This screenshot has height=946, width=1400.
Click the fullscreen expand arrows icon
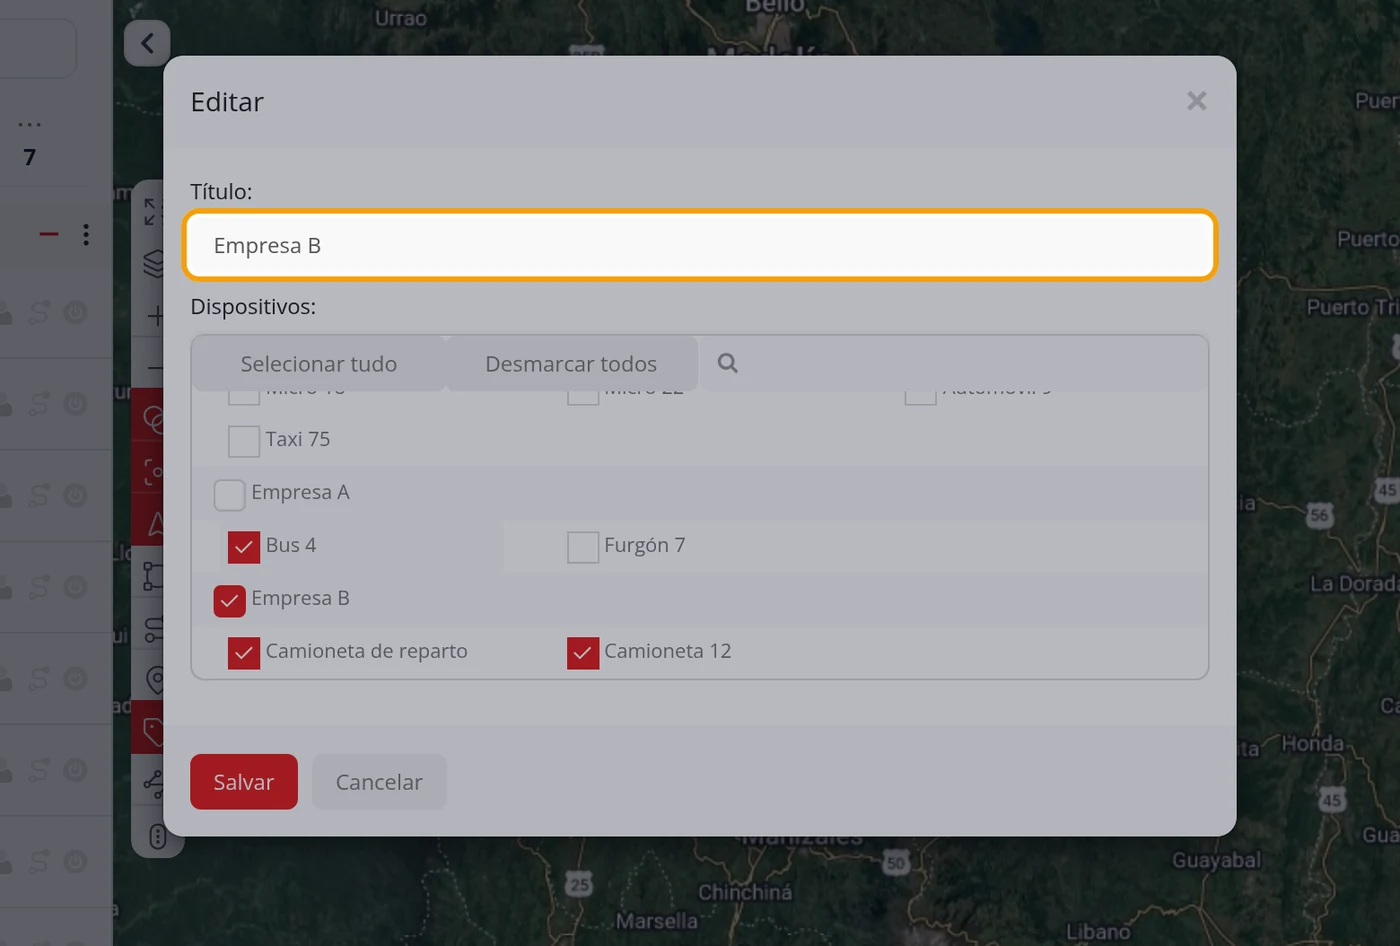tap(151, 211)
